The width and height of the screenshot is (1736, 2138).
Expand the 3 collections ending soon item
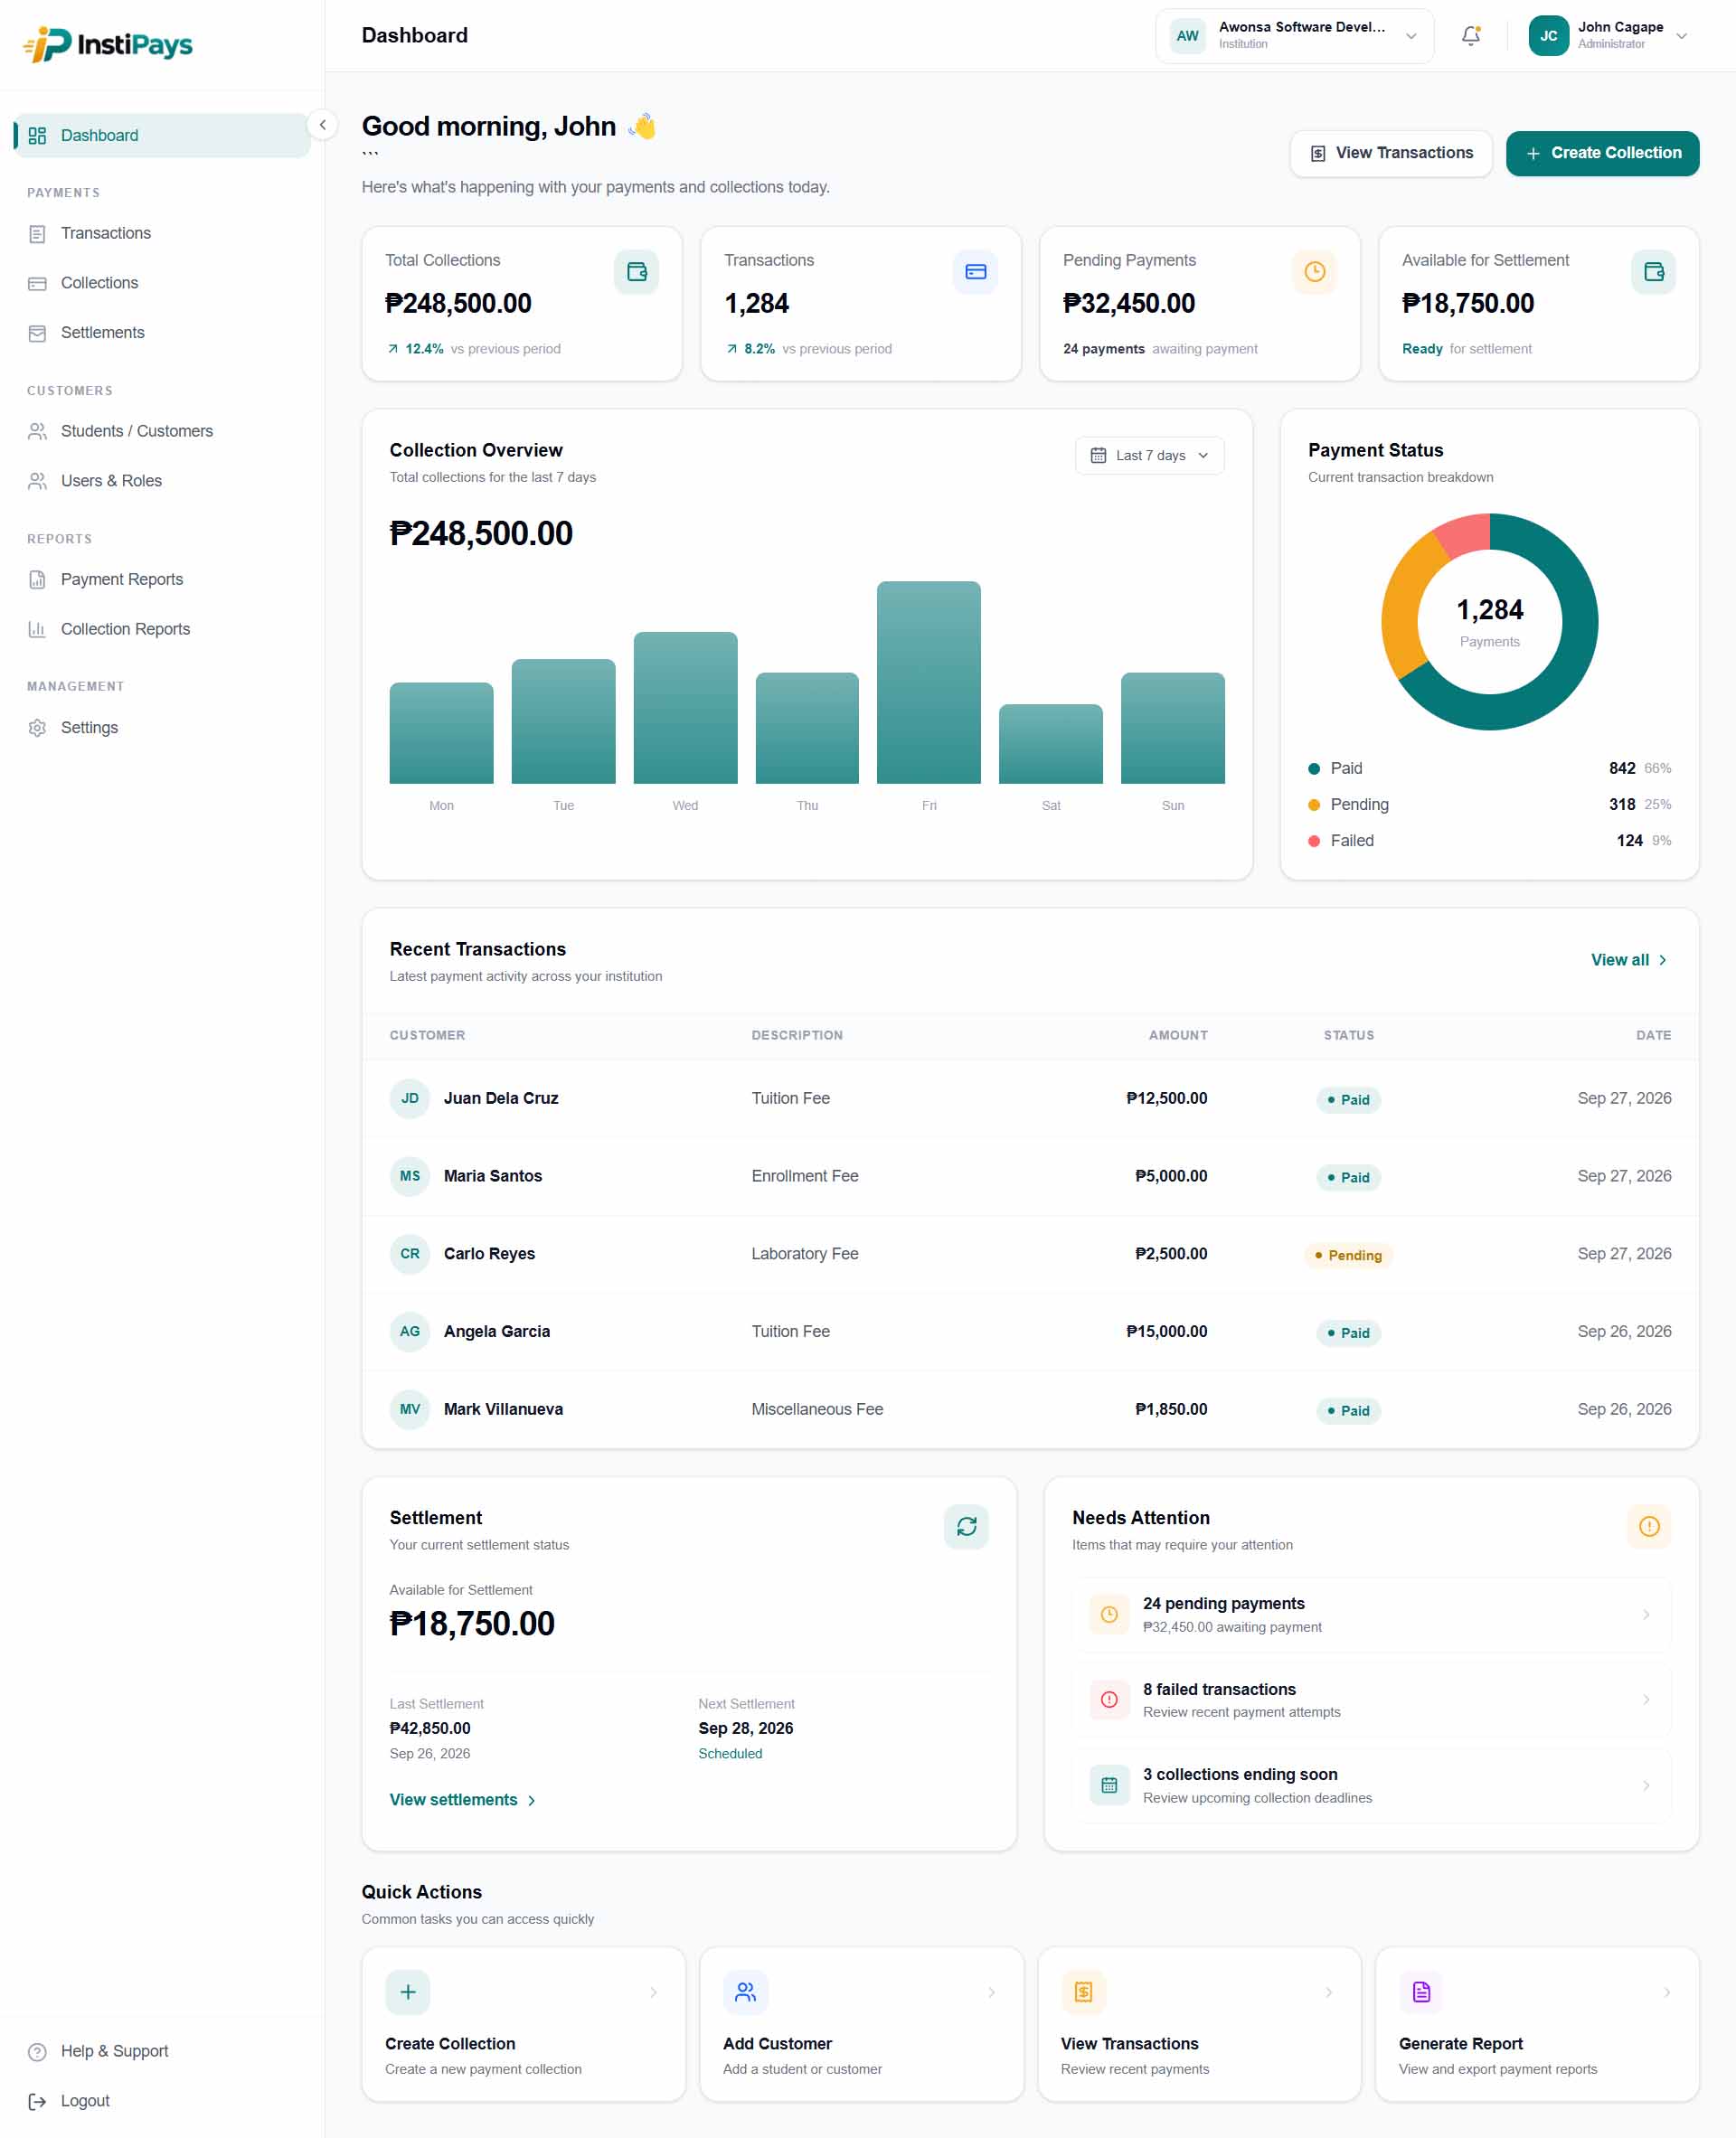(x=1371, y=1785)
